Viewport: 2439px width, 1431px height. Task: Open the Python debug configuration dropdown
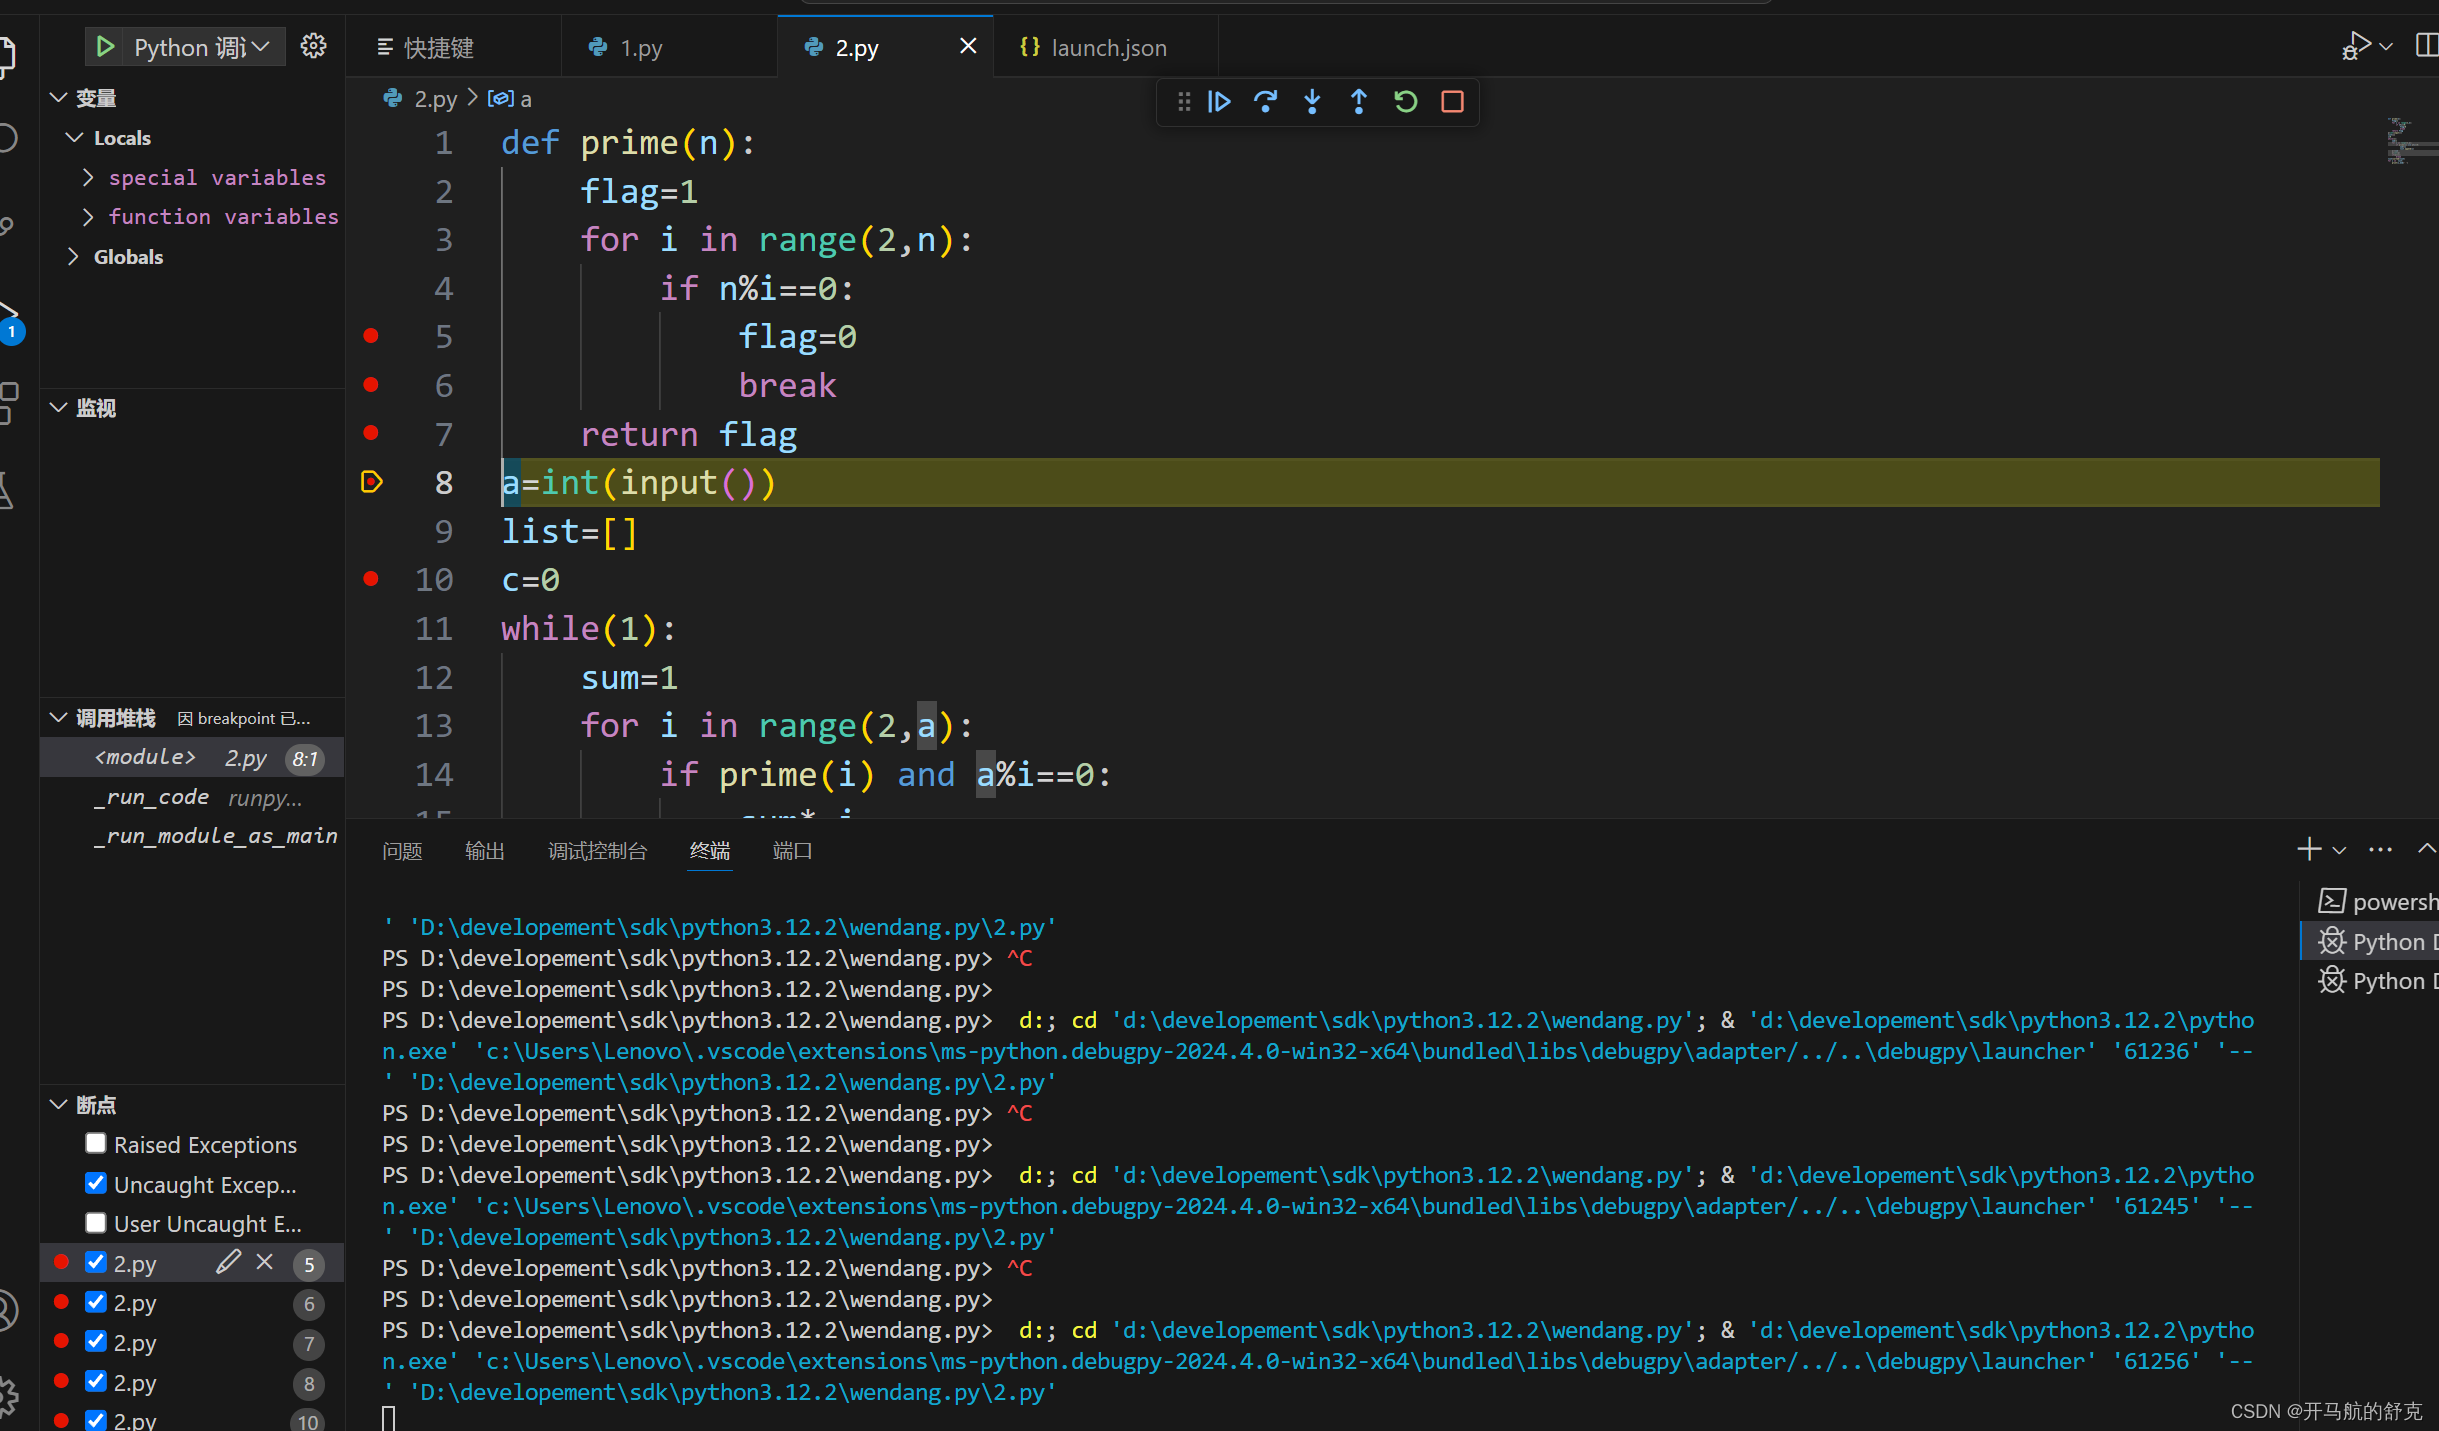click(x=261, y=47)
